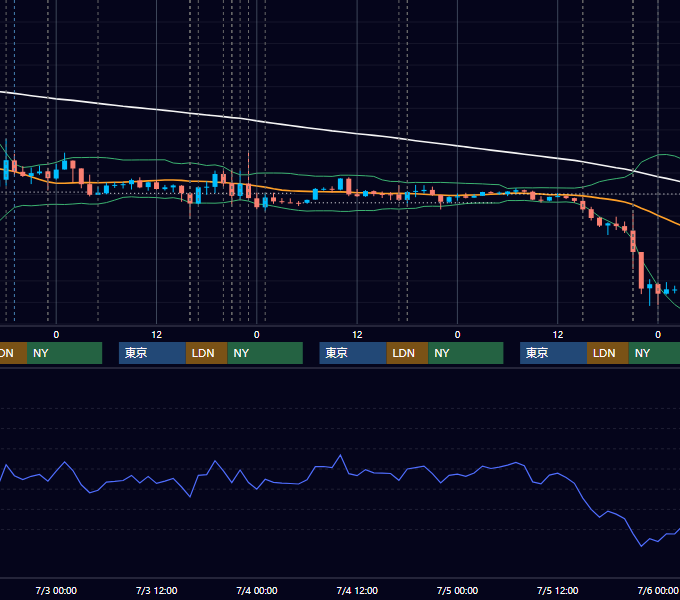Image resolution: width=680 pixels, height=600 pixels.
Task: Click the LDN session block on 7/4
Action: (407, 353)
